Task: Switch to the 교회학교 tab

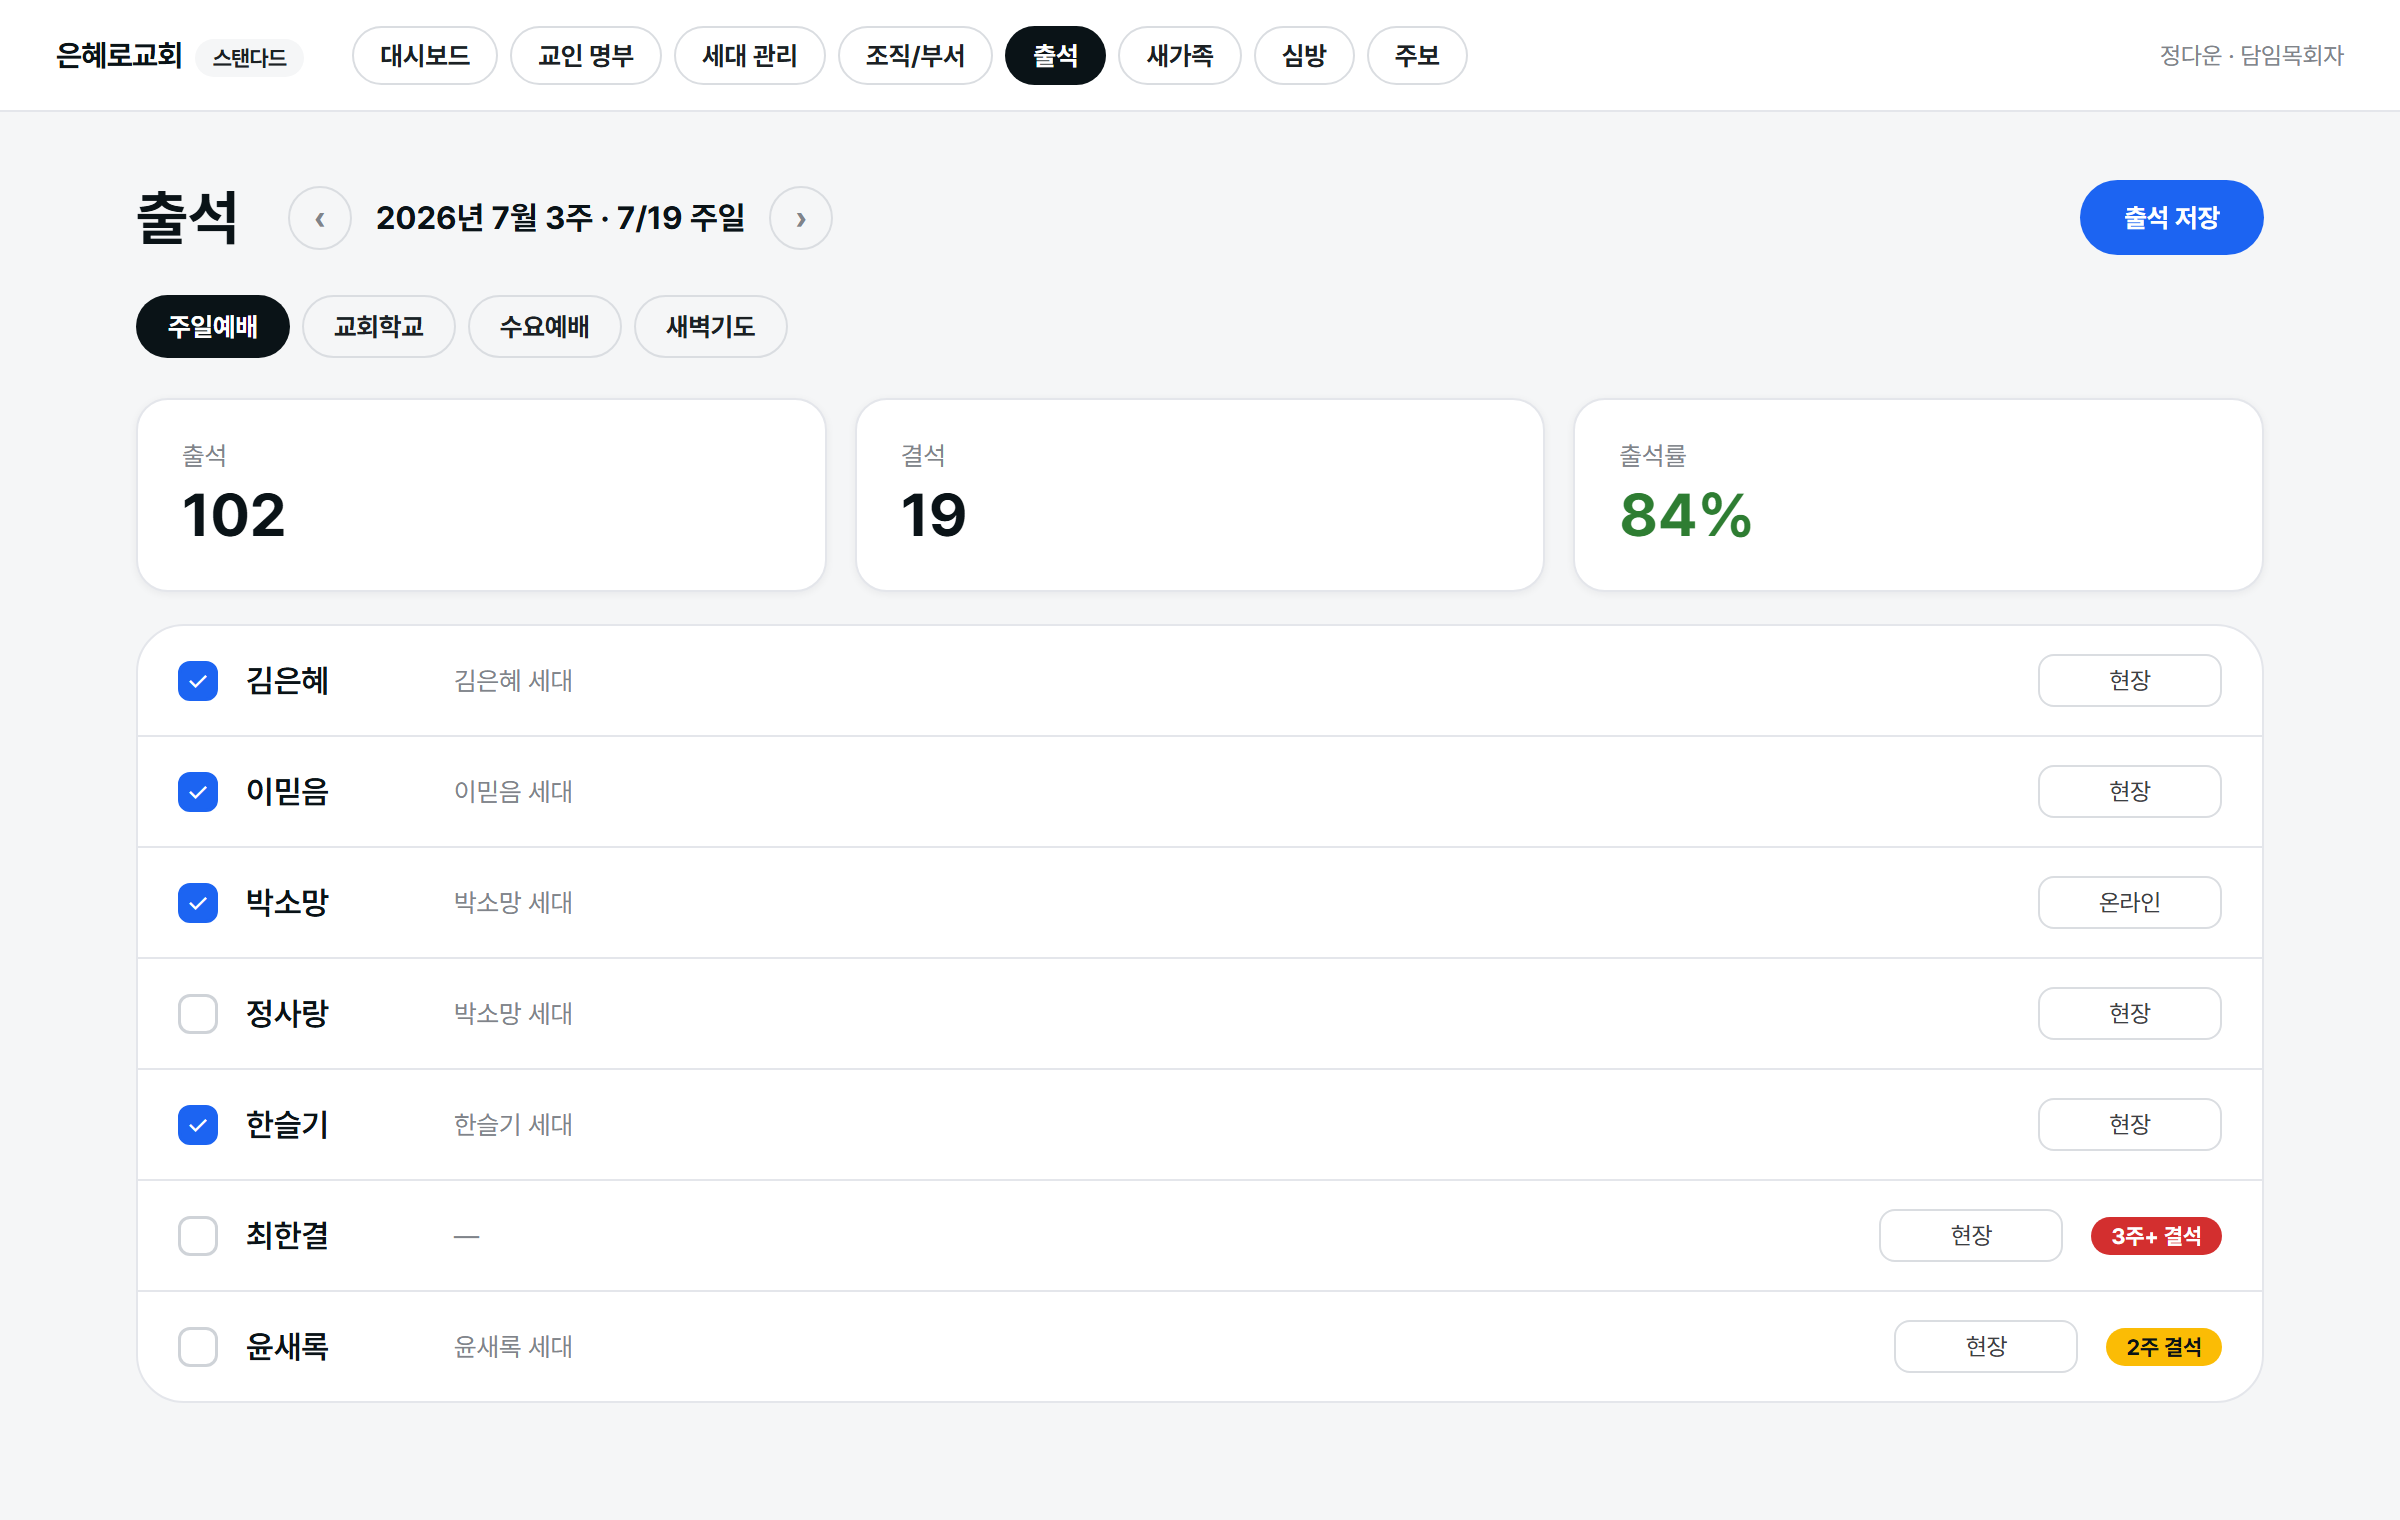Action: [x=379, y=326]
